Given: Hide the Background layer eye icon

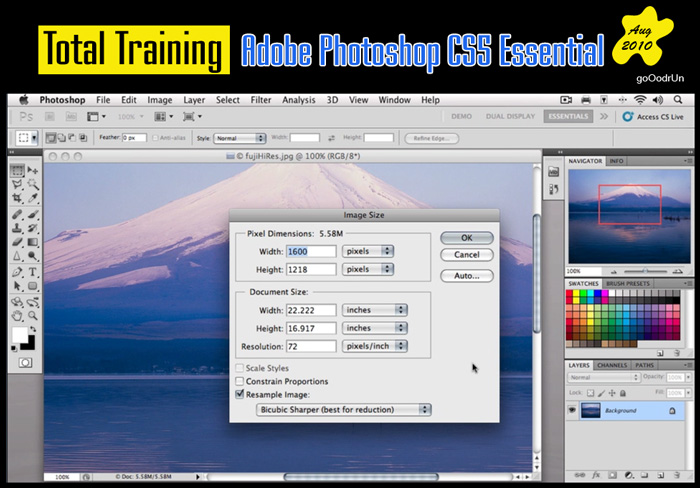Looking at the screenshot, I should click(572, 410).
